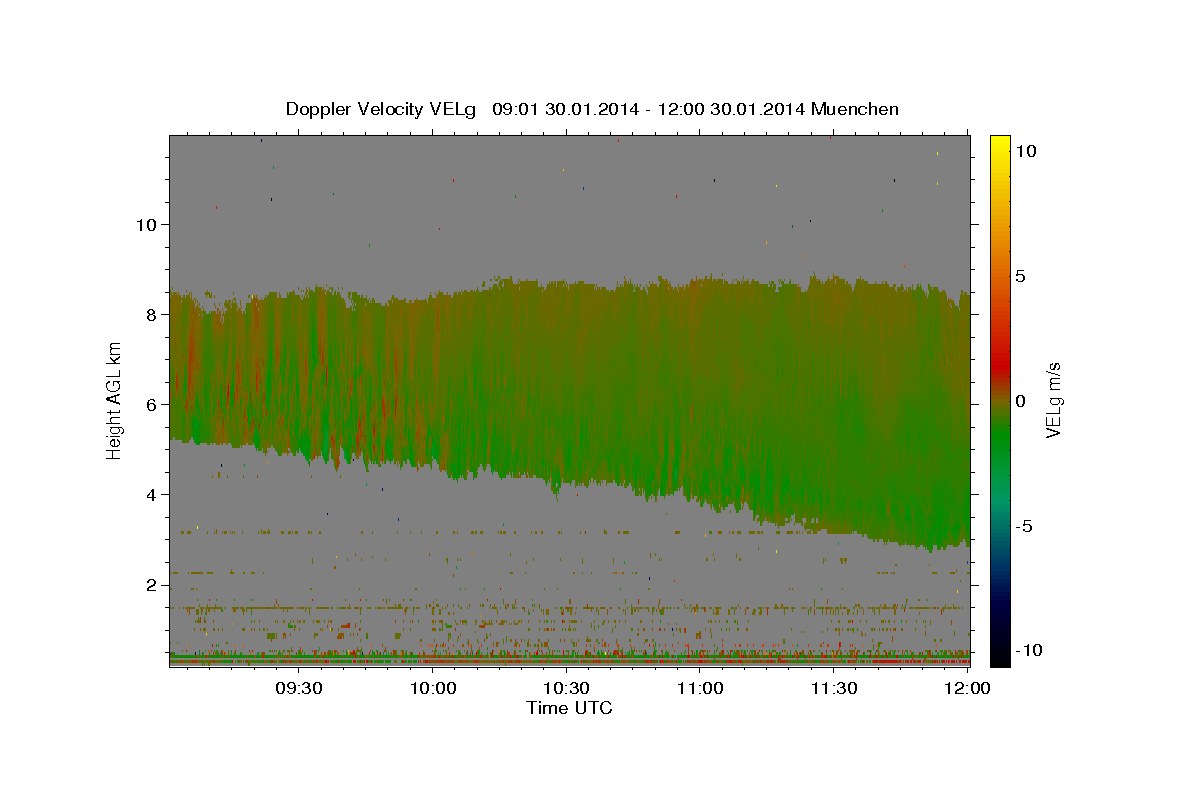
Task: Click colorbar label '5'
Action: [x=1021, y=276]
